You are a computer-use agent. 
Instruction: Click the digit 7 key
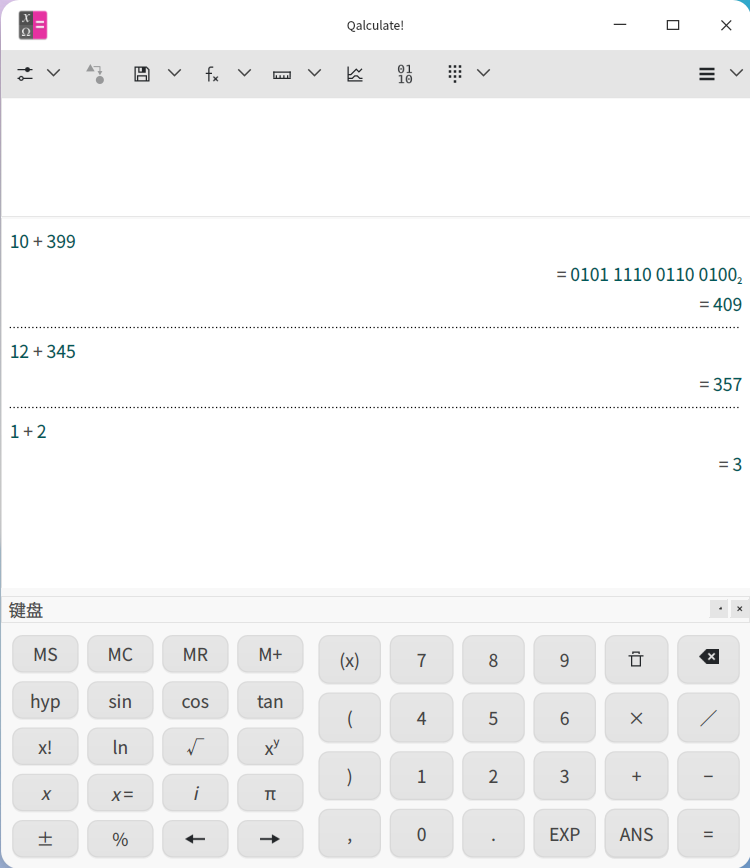[x=421, y=660]
